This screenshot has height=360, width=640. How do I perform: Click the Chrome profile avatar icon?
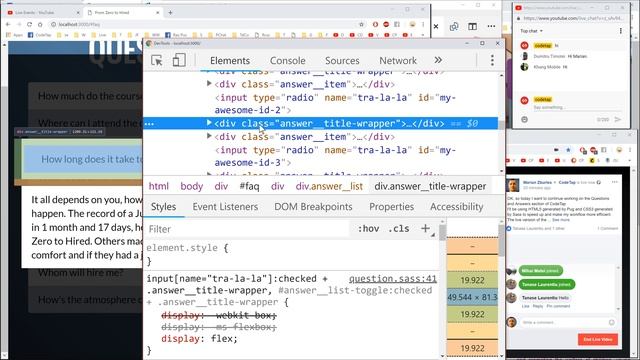click(x=413, y=24)
